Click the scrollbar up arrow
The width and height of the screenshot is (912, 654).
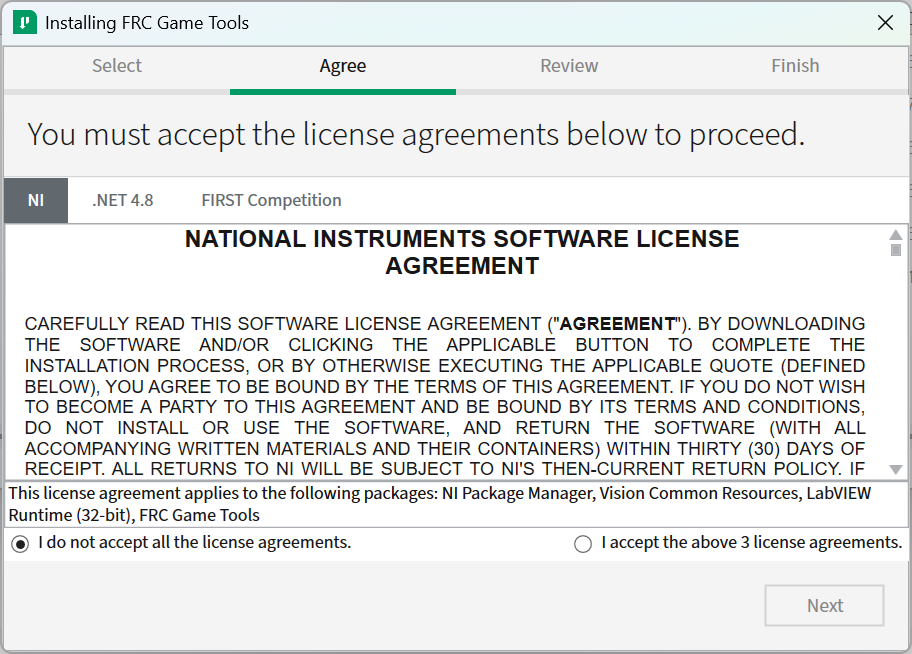897,233
